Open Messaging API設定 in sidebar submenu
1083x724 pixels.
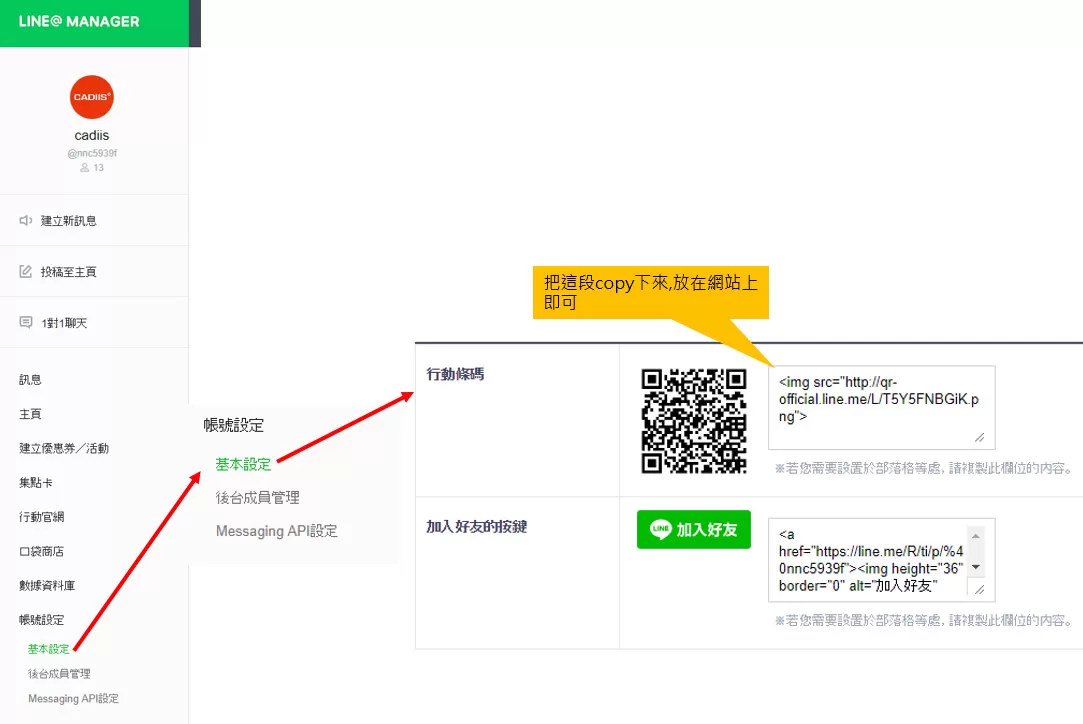click(x=73, y=699)
